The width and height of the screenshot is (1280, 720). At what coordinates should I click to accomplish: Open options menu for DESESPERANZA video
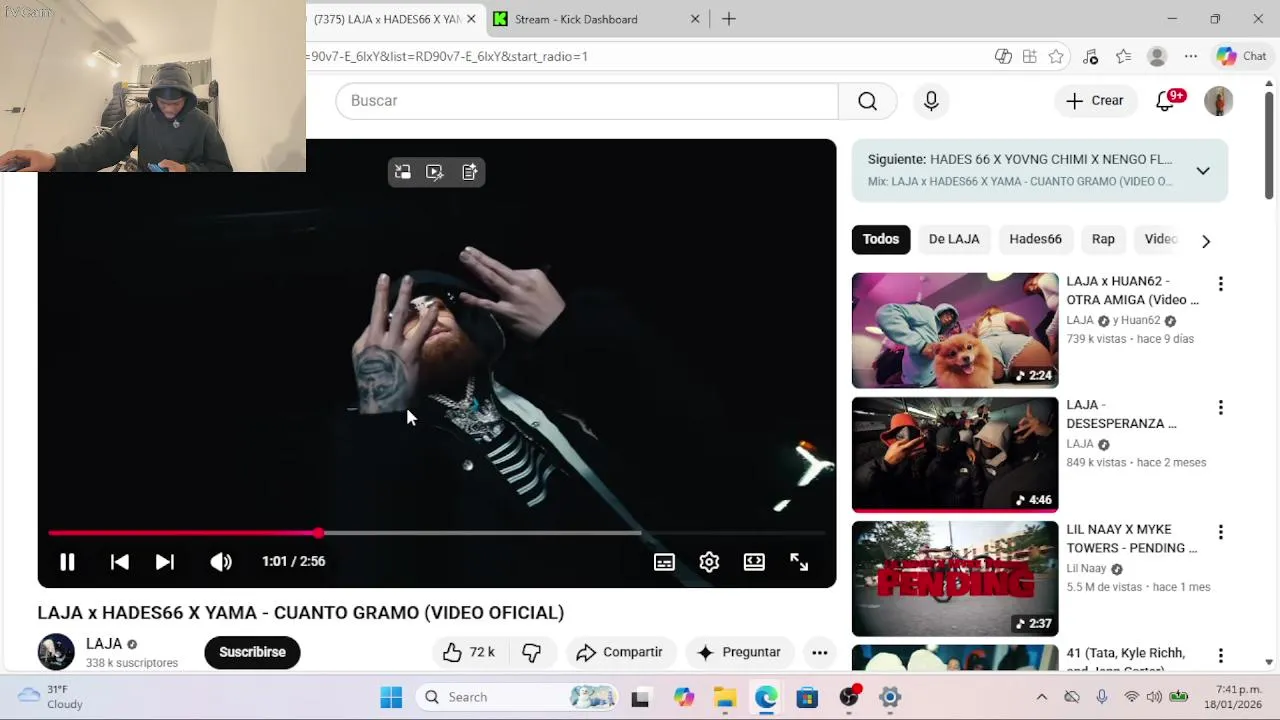coord(1220,408)
